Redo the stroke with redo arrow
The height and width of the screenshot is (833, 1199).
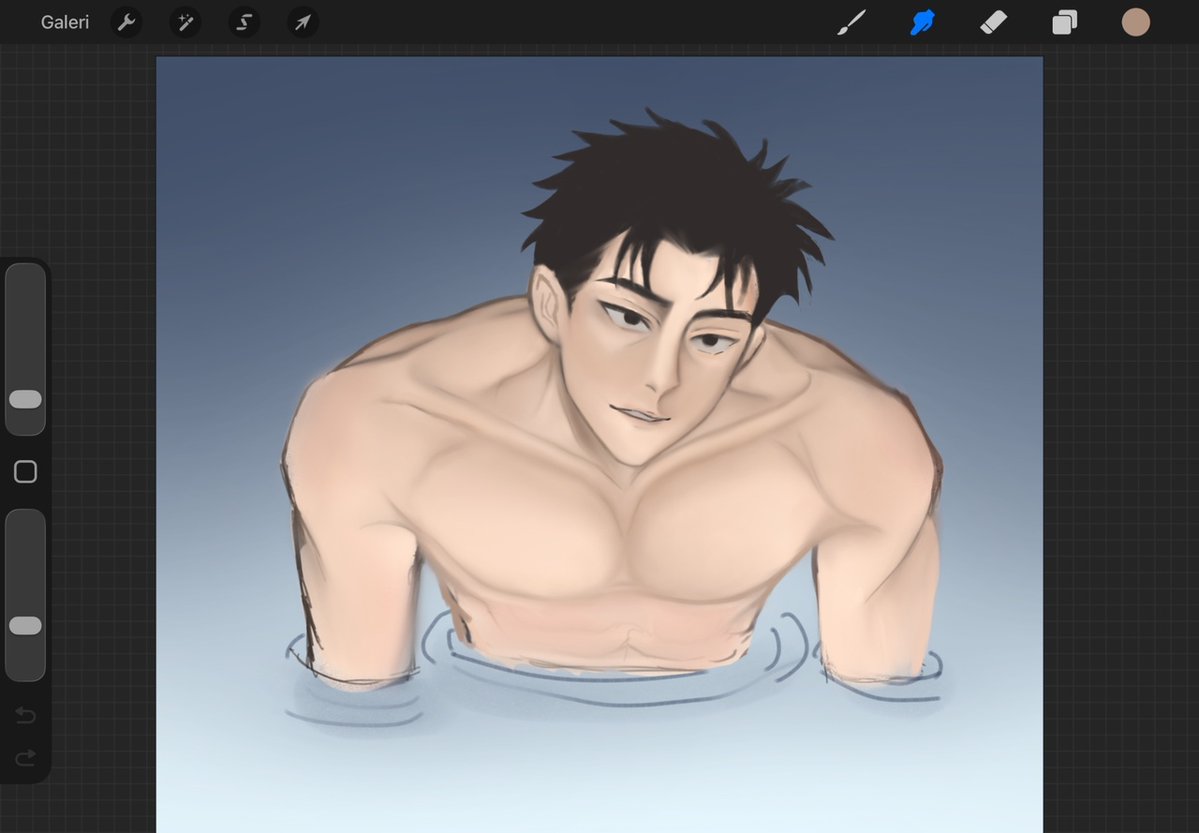[25, 757]
